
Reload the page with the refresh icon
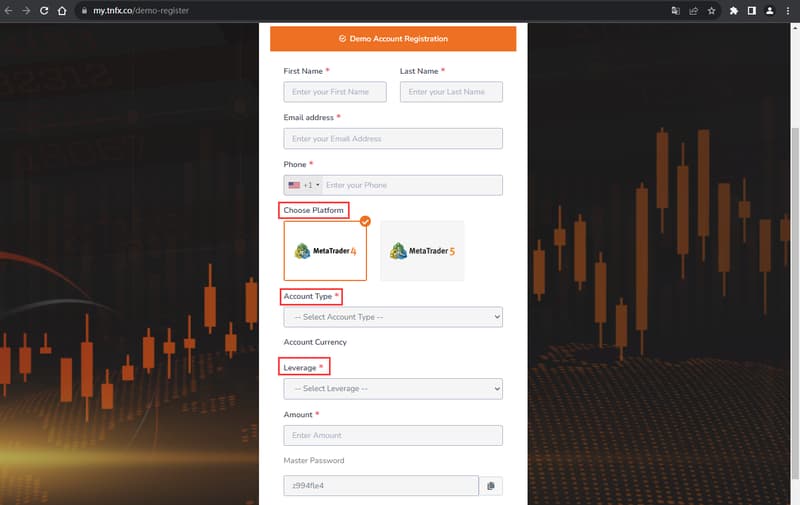[44, 11]
